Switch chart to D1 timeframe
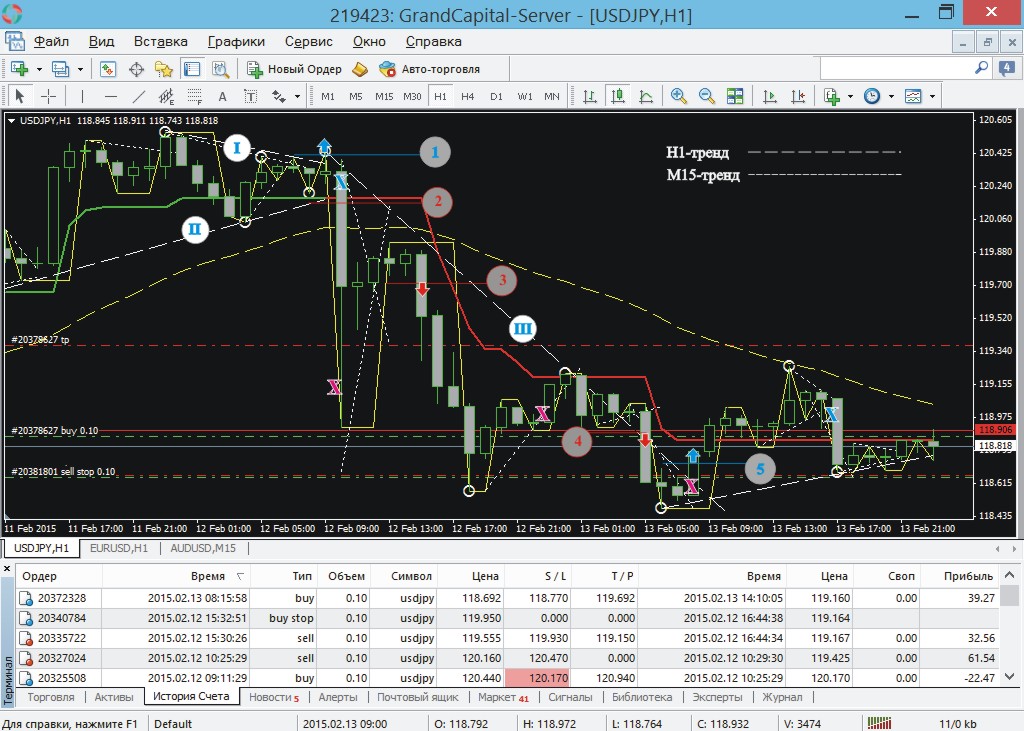Screen dimensions: 1024x731 click(496, 97)
